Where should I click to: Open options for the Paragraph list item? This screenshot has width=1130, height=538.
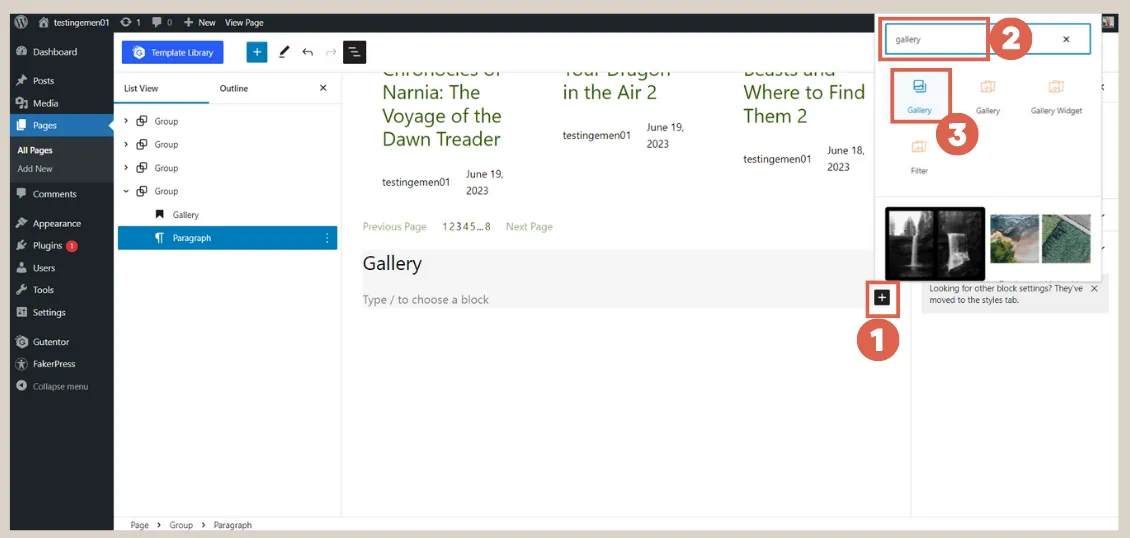click(x=326, y=238)
